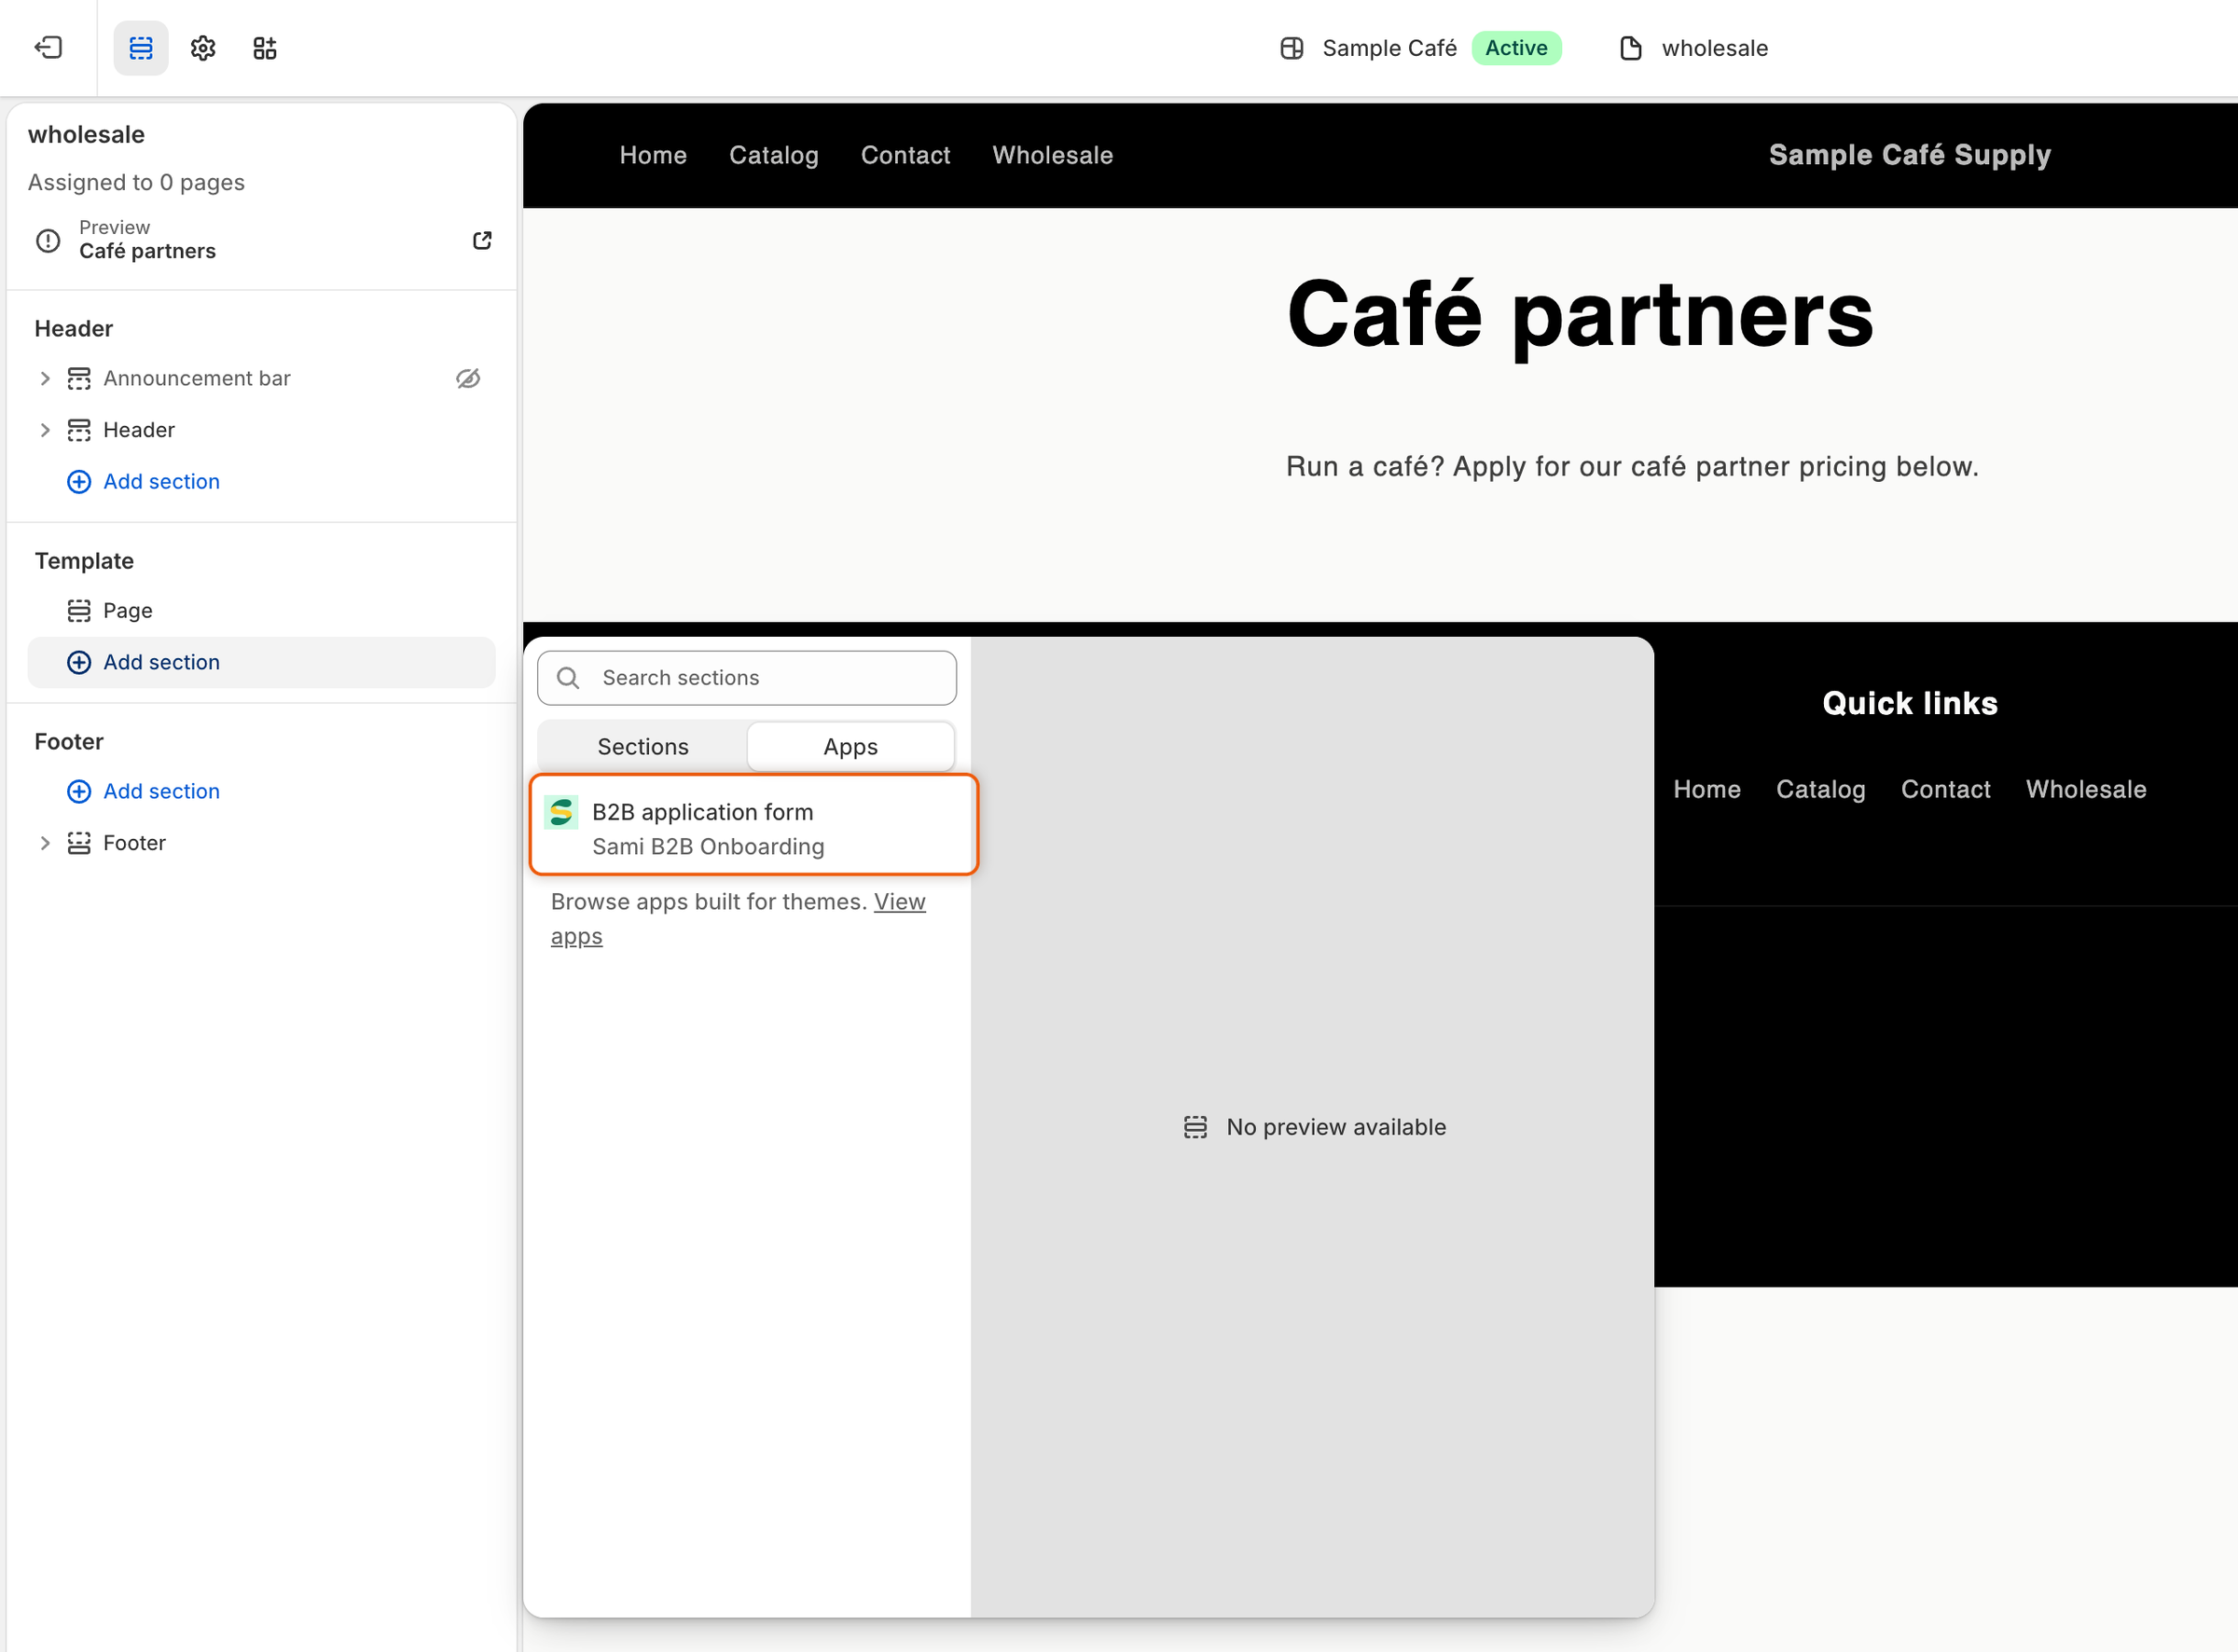Click the info icon beside Preview Café partners
The height and width of the screenshot is (1652, 2238).
pos(48,240)
